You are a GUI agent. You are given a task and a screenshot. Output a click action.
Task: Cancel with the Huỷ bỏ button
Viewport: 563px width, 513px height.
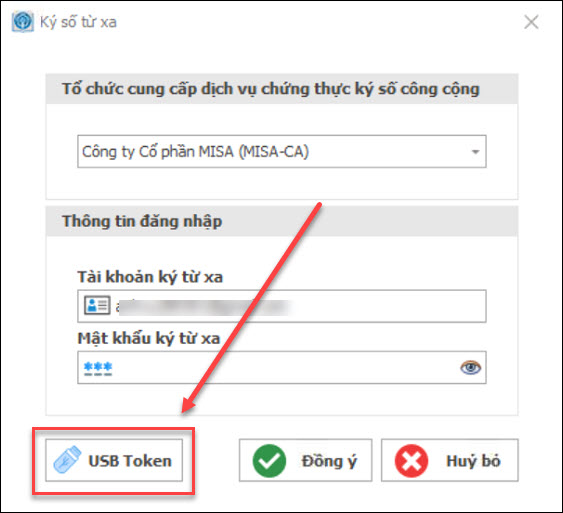450,460
